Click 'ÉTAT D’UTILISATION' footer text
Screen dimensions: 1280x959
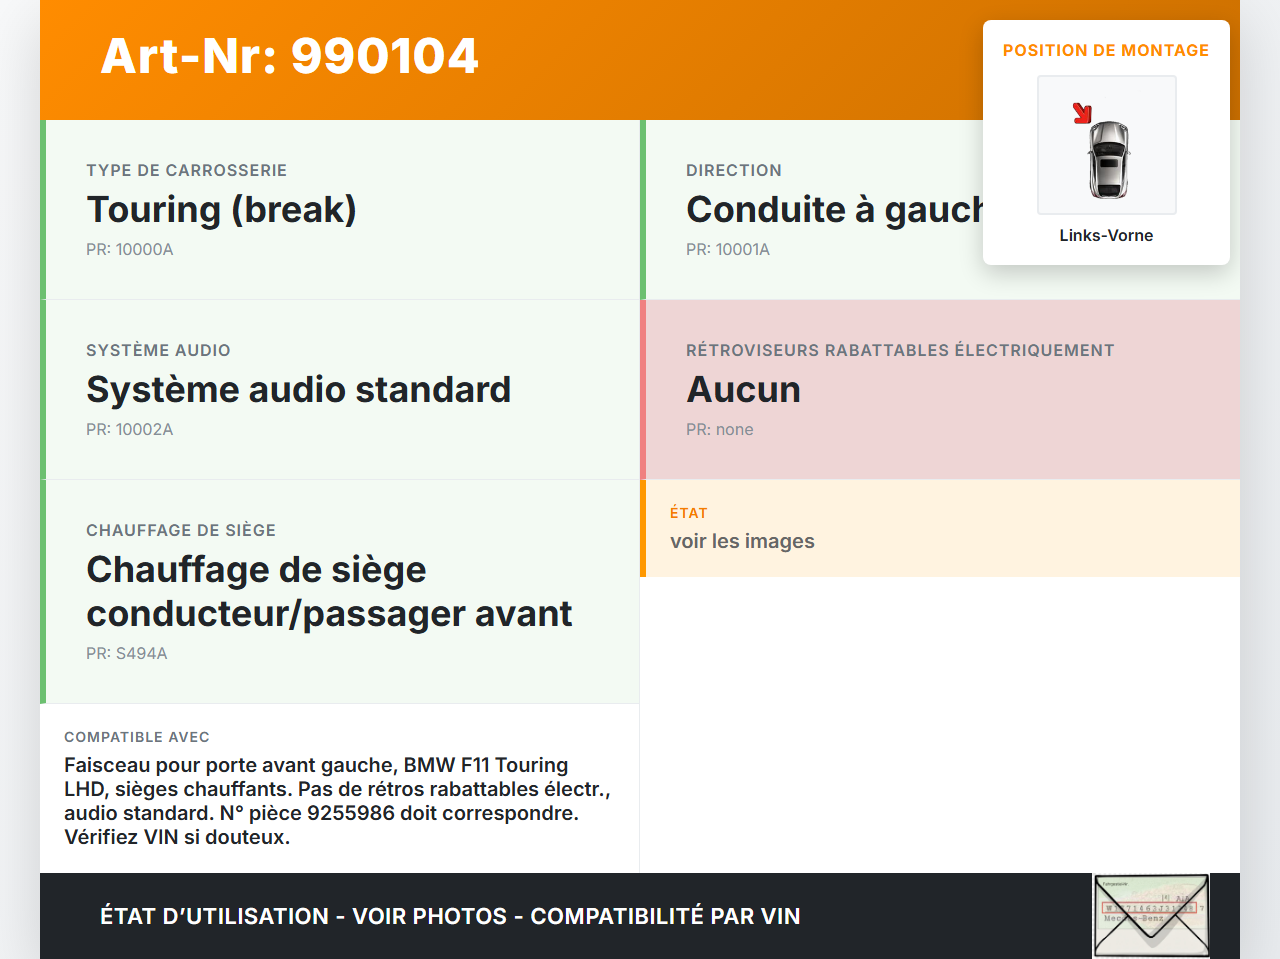point(216,916)
